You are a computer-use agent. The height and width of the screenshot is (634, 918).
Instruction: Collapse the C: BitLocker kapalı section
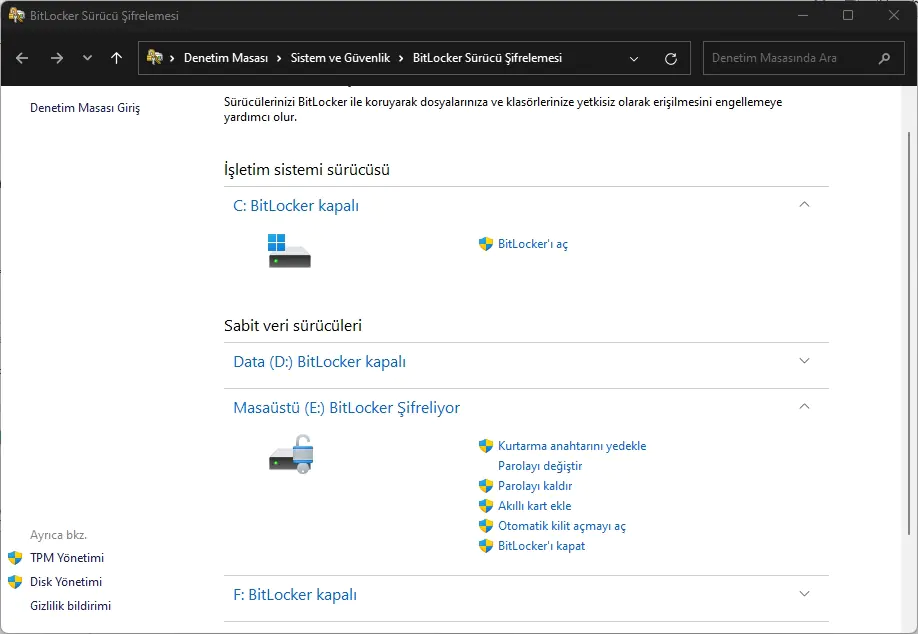[805, 204]
